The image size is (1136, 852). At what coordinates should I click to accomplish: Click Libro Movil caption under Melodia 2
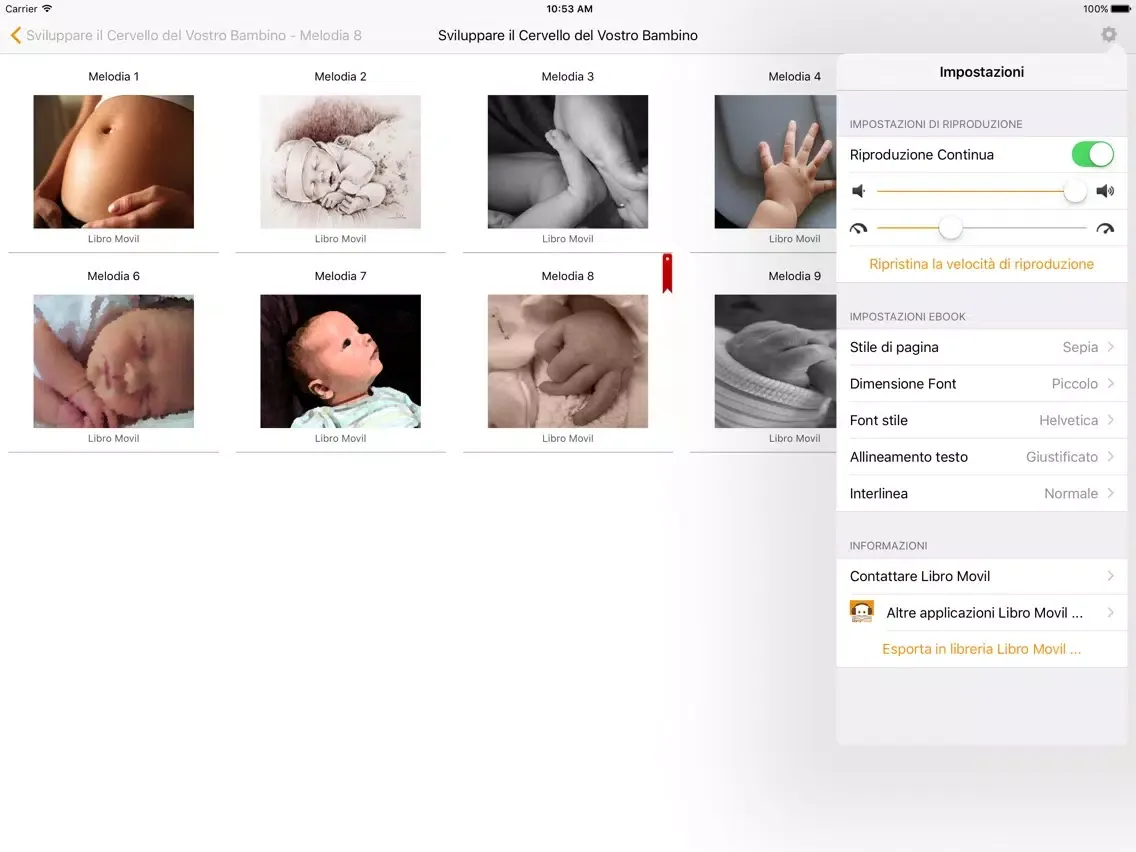[341, 238]
